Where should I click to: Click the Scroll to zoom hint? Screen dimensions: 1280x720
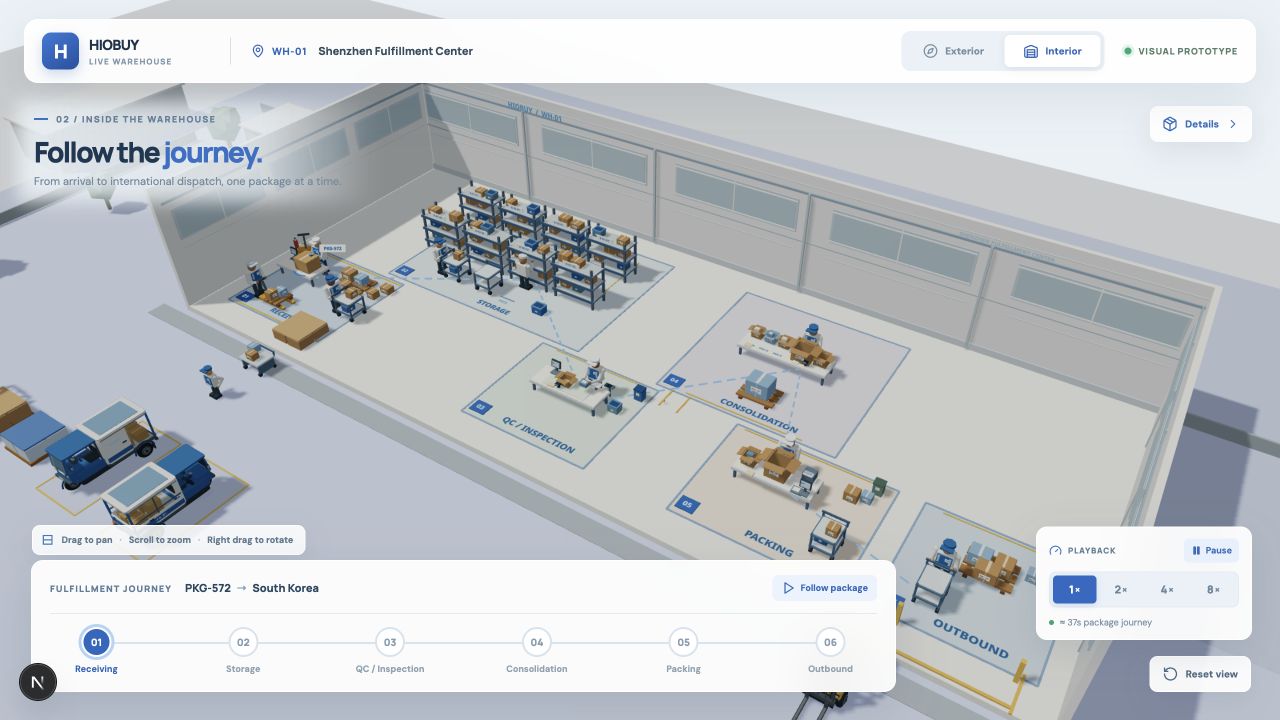point(159,540)
